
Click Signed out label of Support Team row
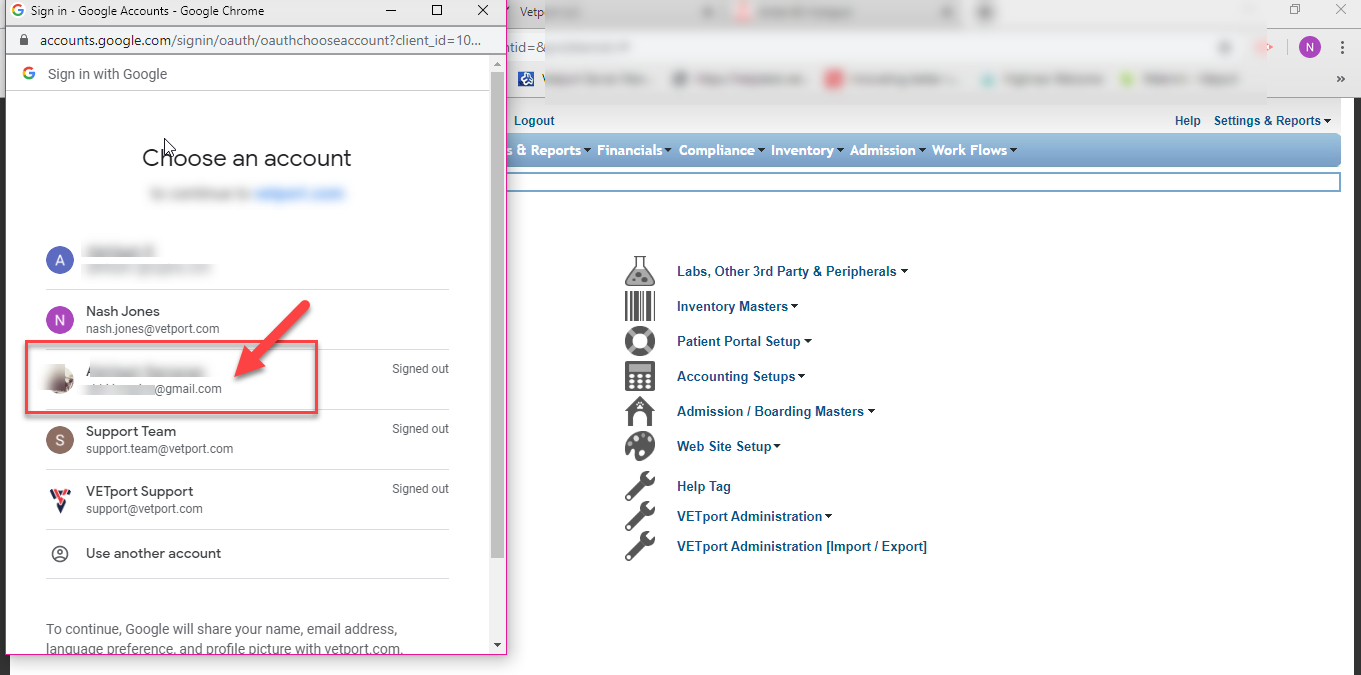(x=420, y=429)
